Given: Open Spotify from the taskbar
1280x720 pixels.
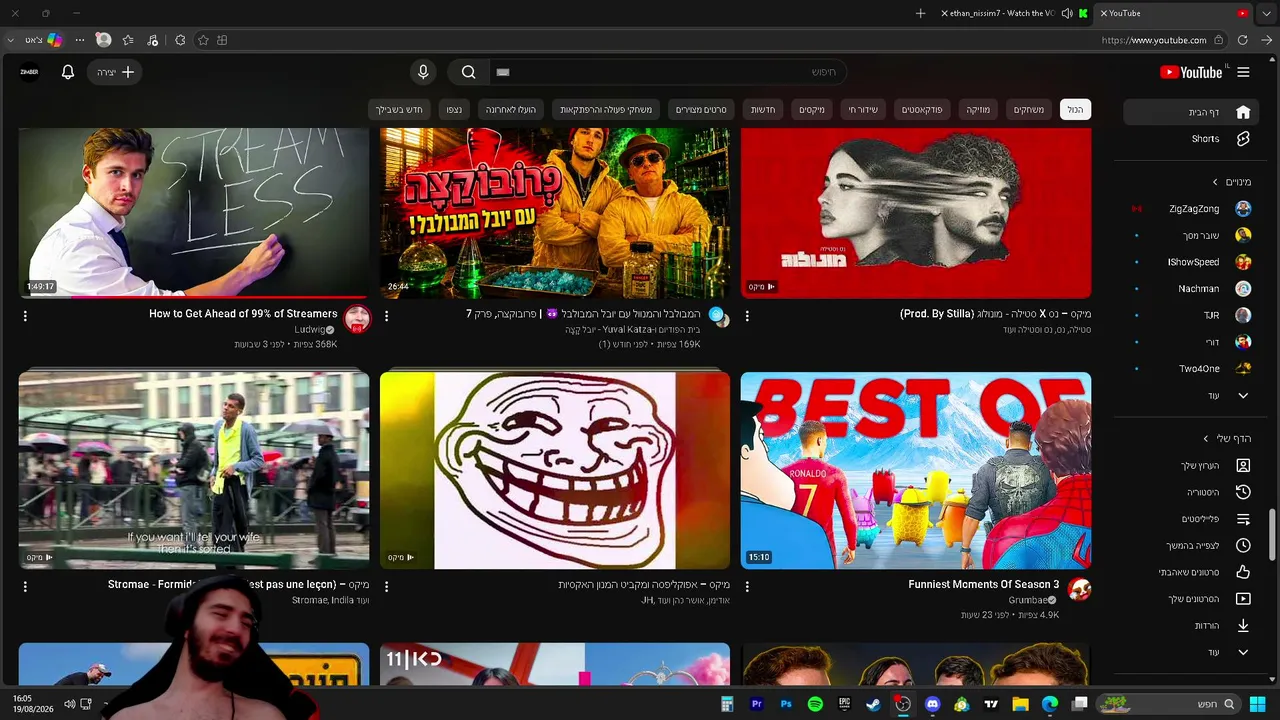Looking at the screenshot, I should 815,704.
